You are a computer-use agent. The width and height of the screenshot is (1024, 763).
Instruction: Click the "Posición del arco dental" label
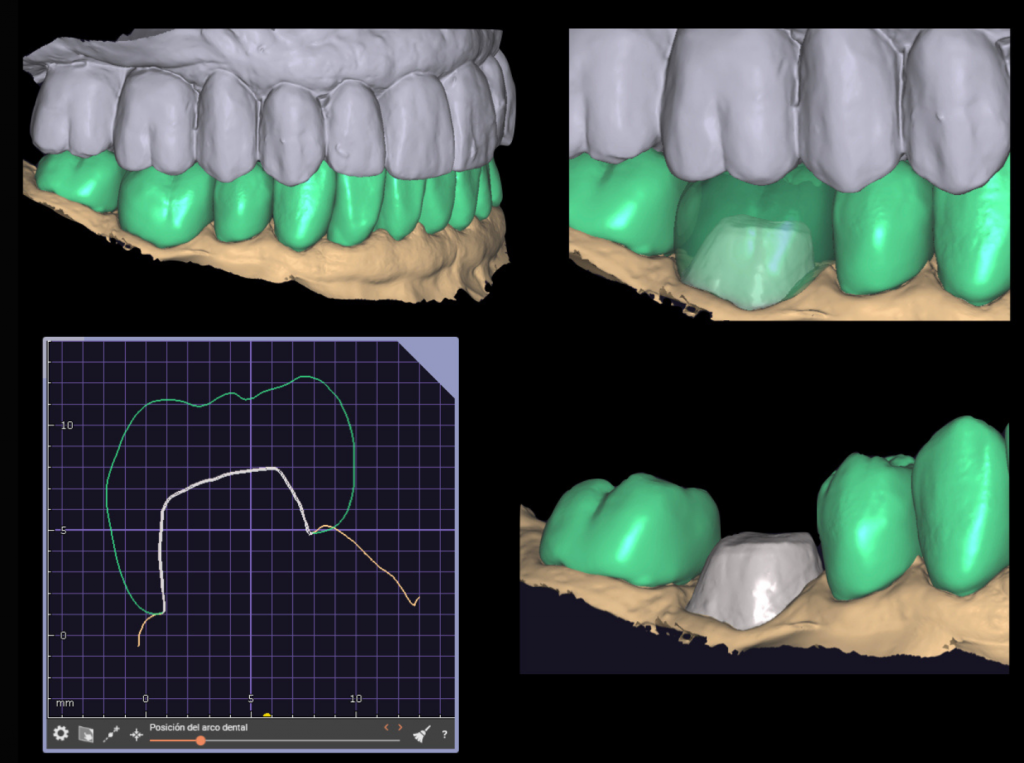[198, 727]
